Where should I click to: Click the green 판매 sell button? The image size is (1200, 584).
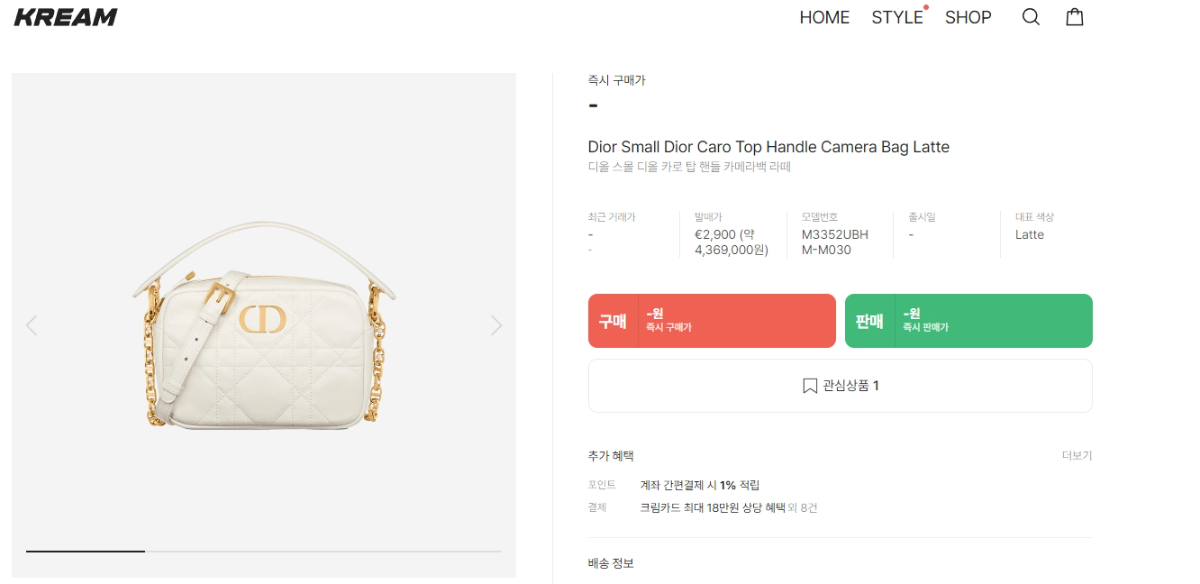point(969,321)
